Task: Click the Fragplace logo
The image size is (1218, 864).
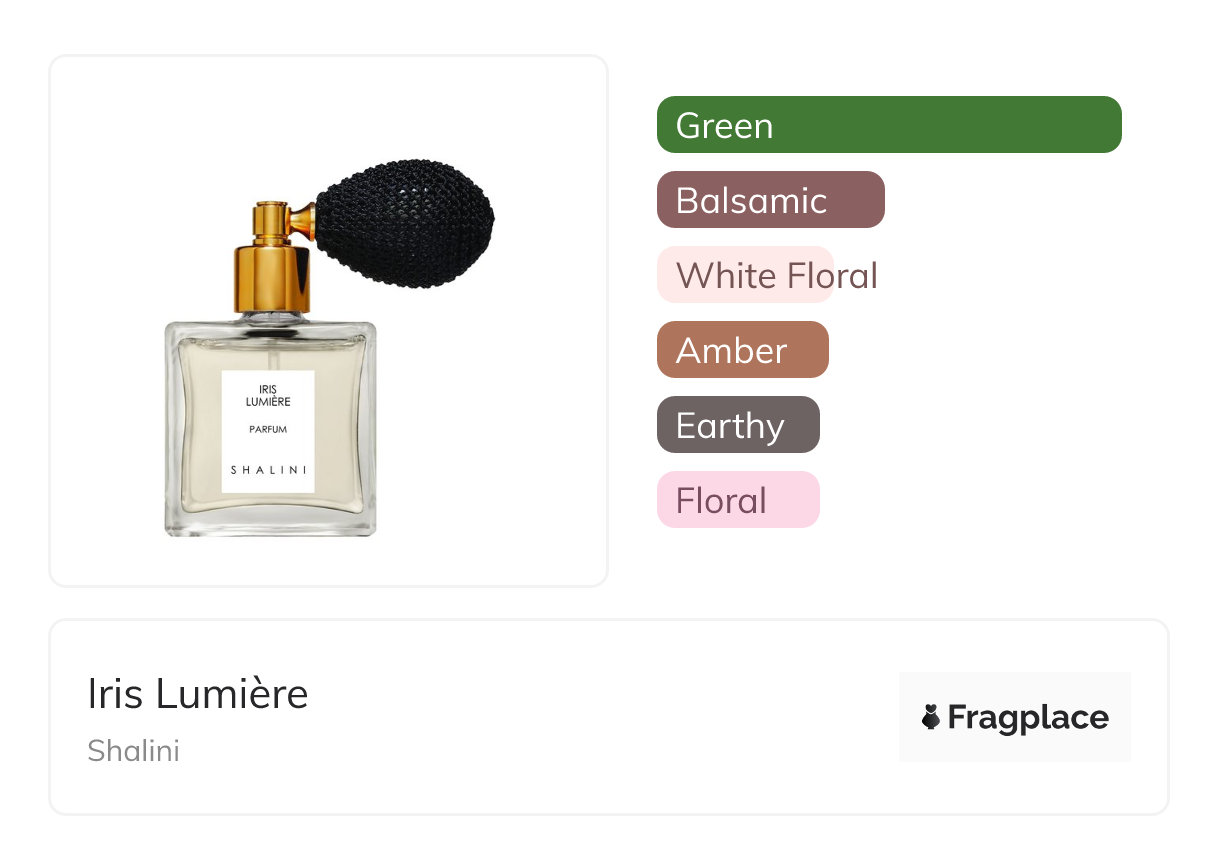Action: [1015, 717]
